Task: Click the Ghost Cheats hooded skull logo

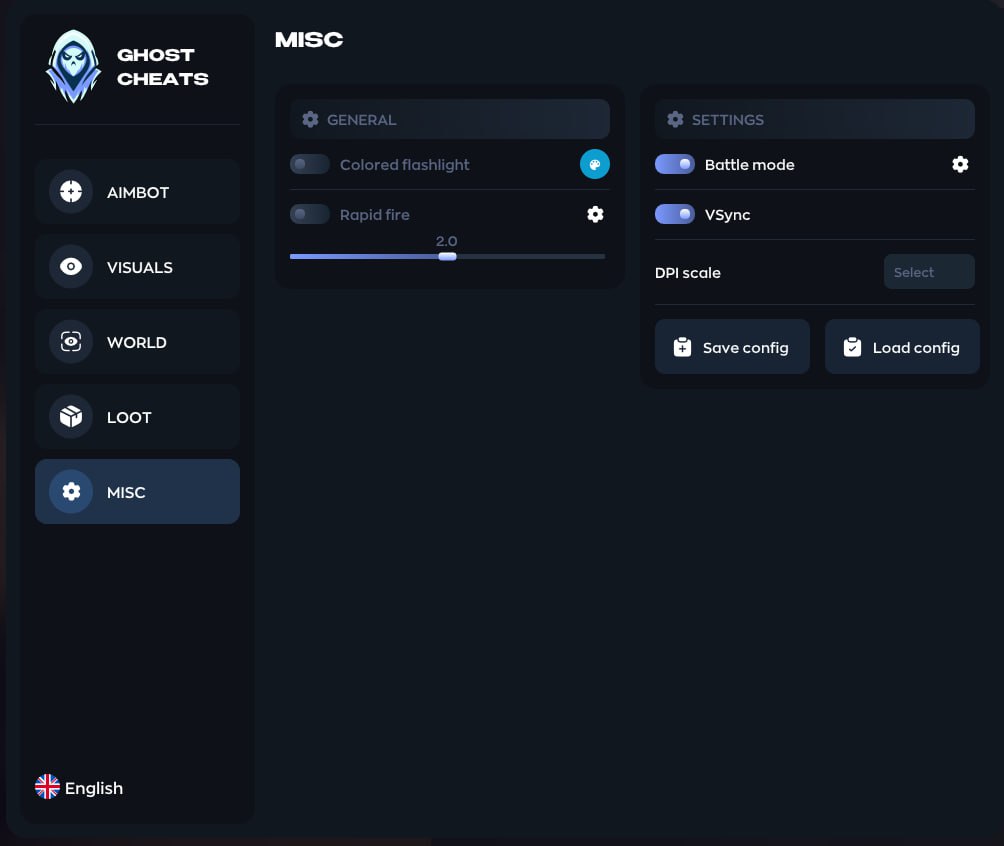Action: 73,67
